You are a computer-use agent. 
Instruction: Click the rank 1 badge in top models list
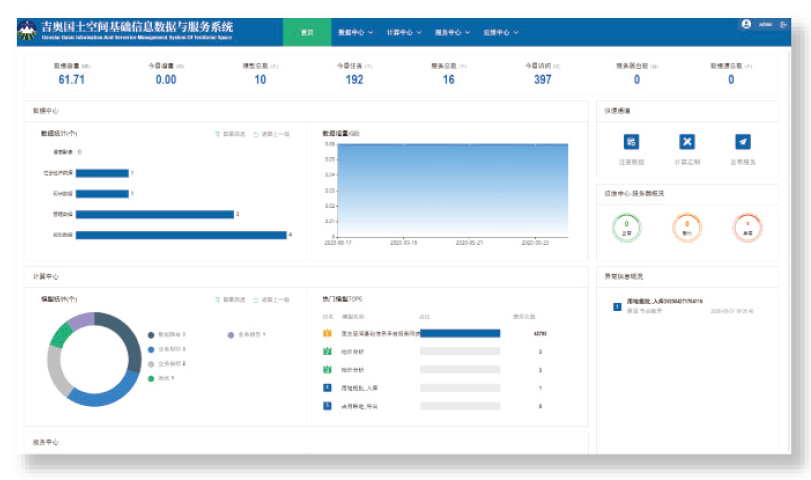[x=326, y=333]
